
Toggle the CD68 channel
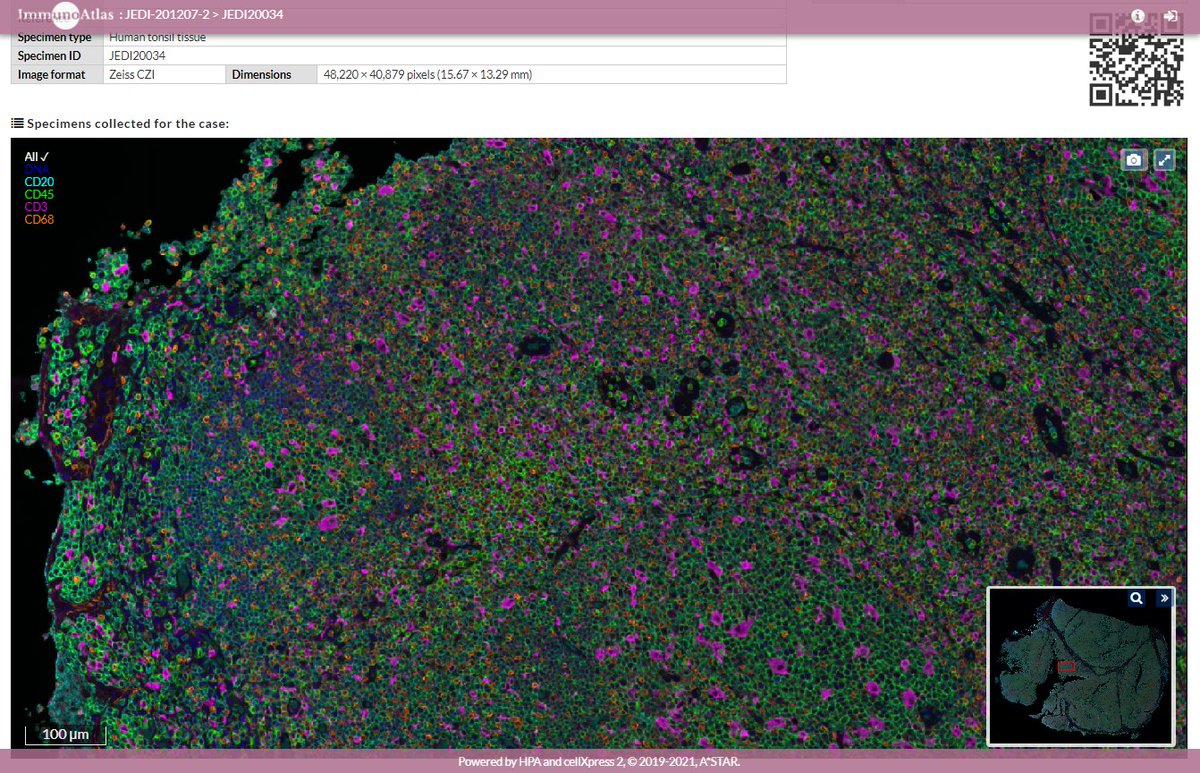tap(39, 219)
